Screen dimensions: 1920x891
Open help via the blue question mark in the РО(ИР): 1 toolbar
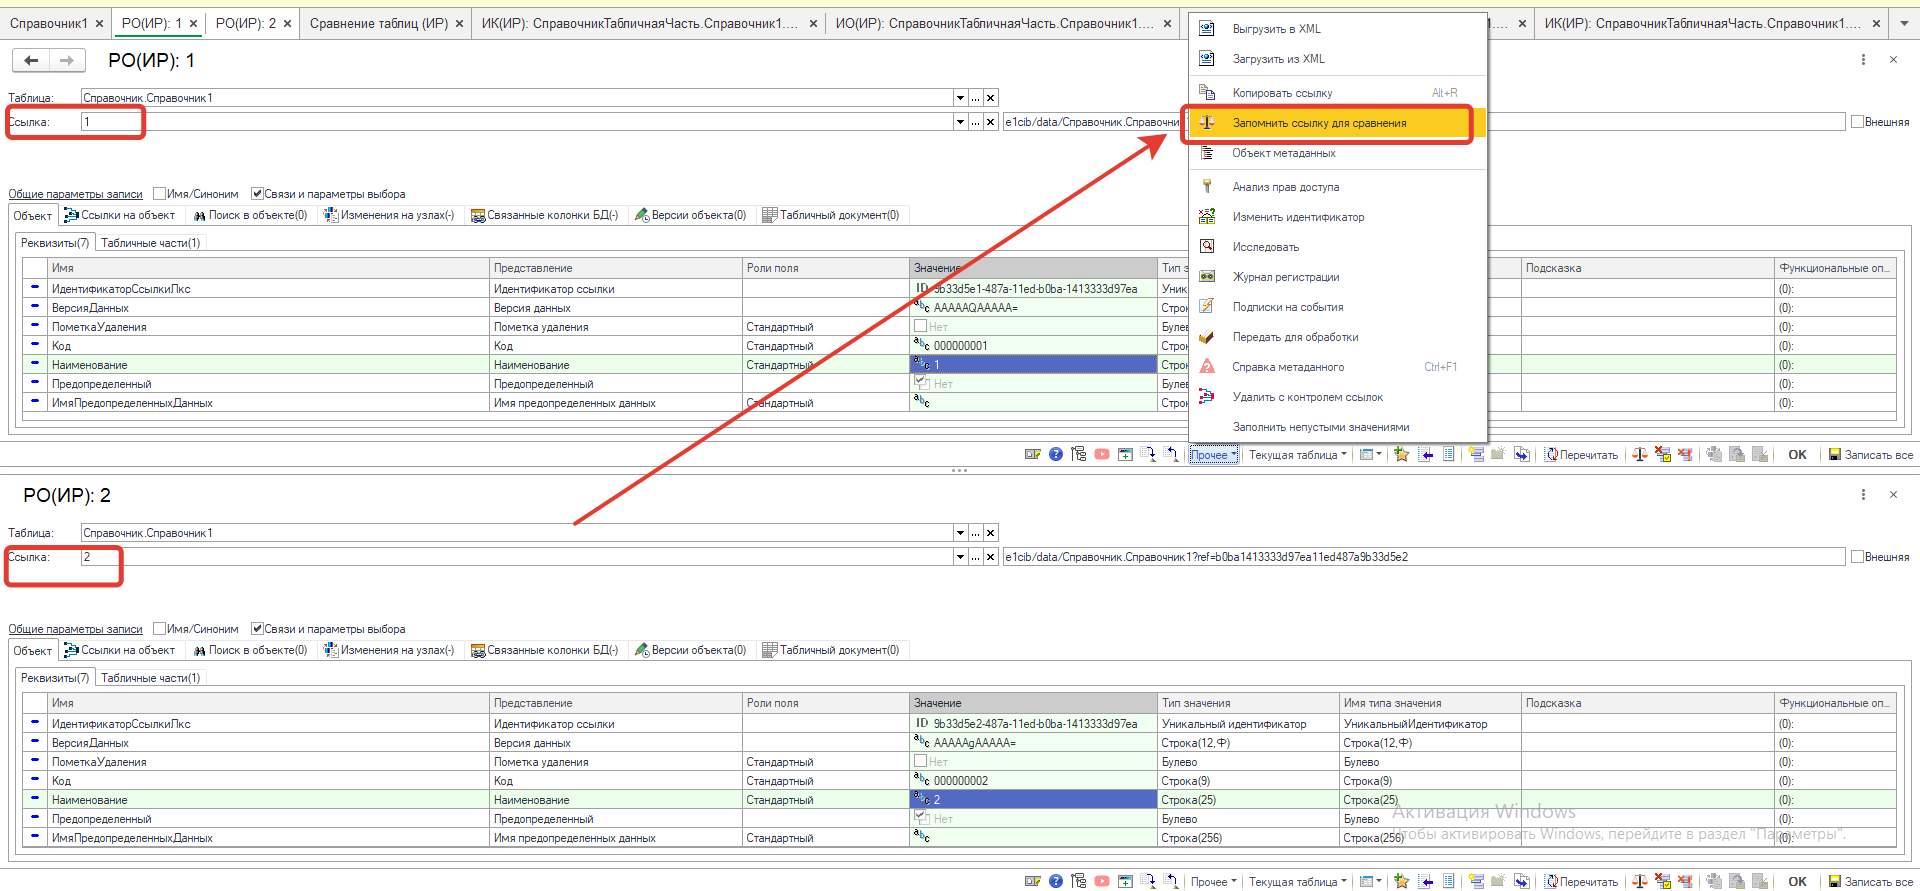click(1056, 455)
